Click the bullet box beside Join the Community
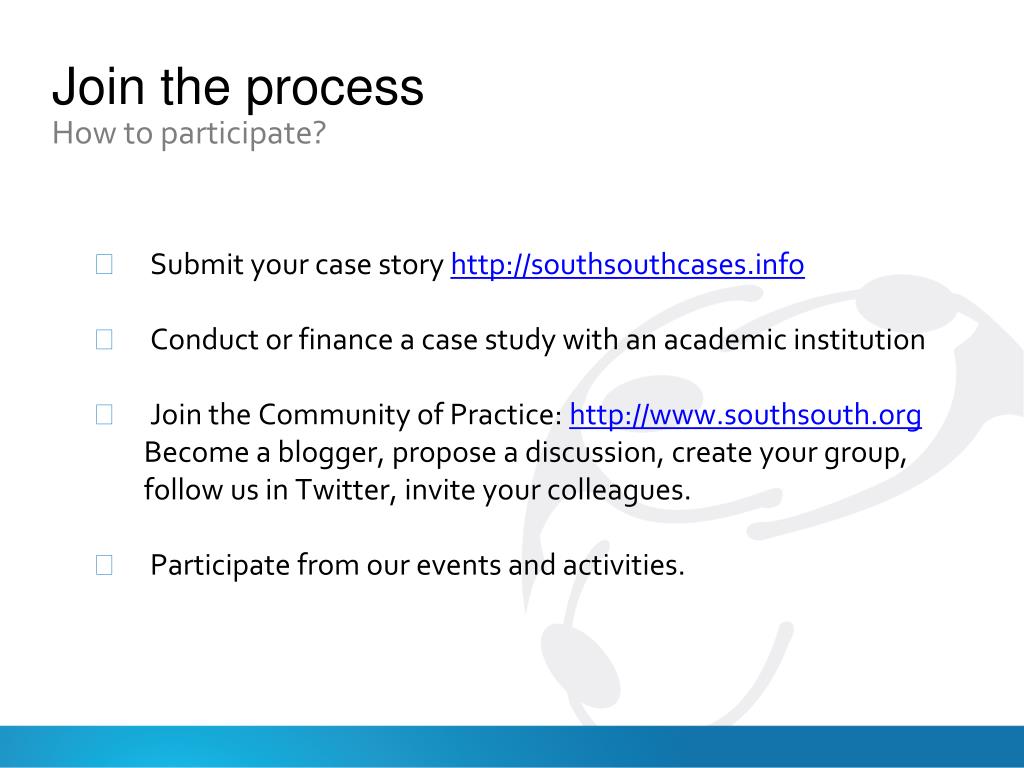This screenshot has height=768, width=1024. pos(104,415)
